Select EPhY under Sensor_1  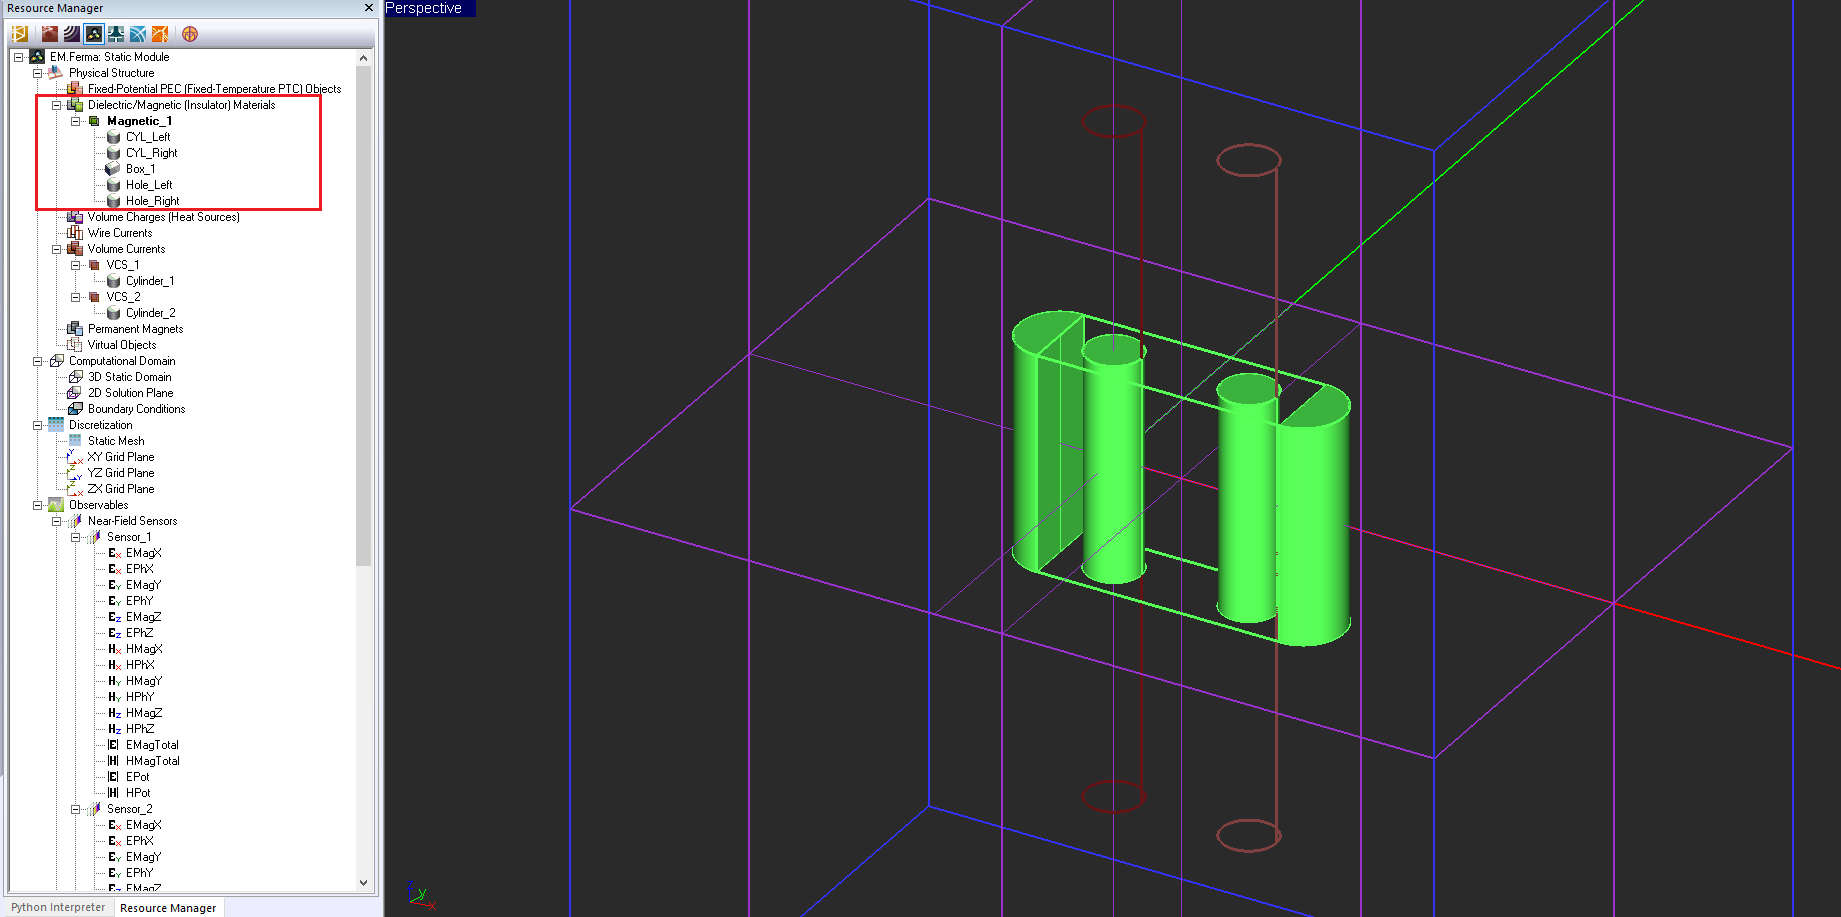(x=140, y=601)
